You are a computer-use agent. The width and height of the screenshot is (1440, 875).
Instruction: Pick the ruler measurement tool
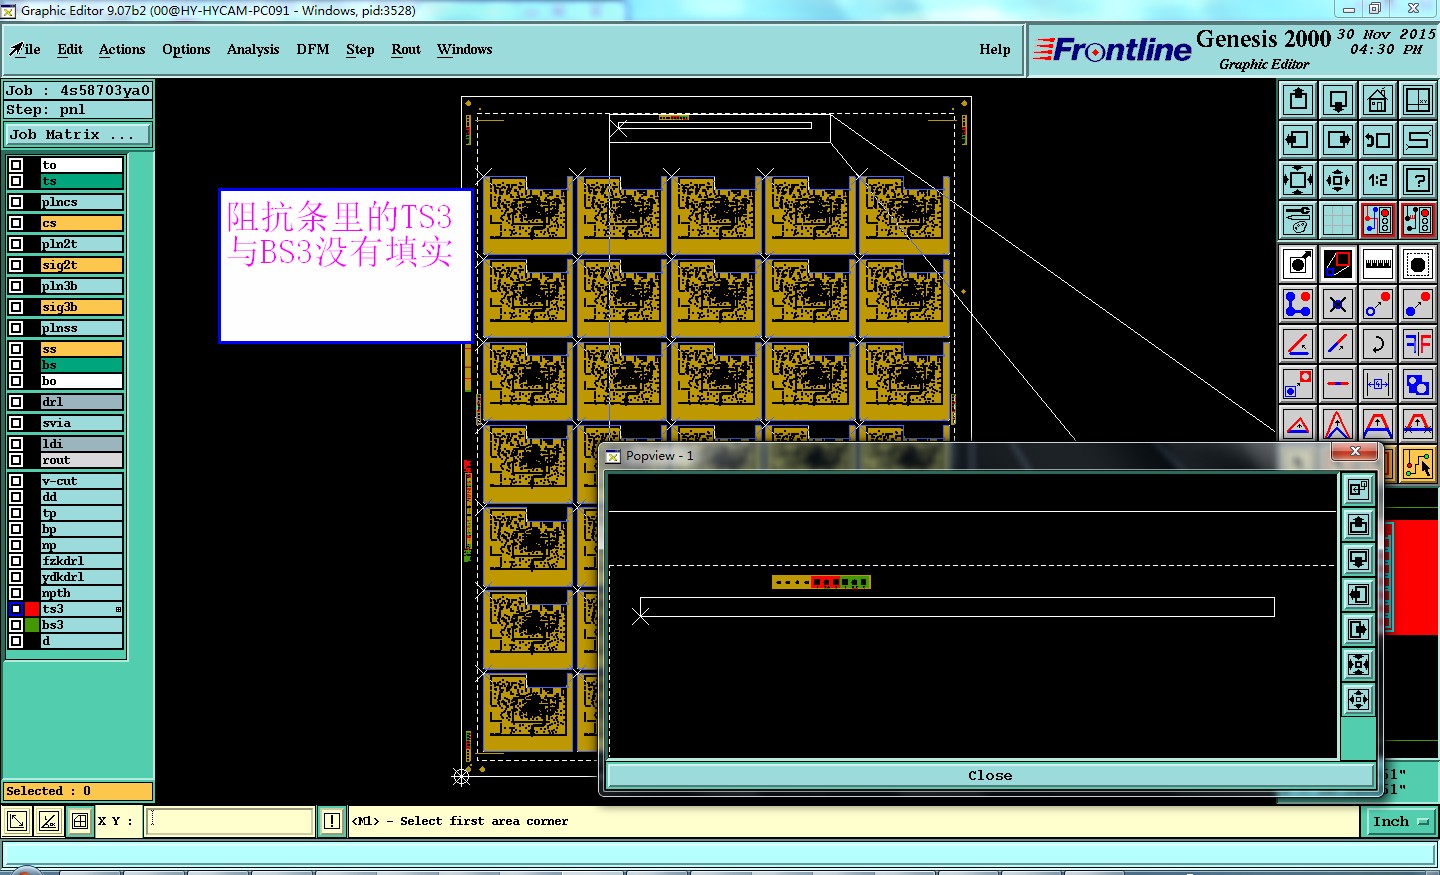[1378, 264]
